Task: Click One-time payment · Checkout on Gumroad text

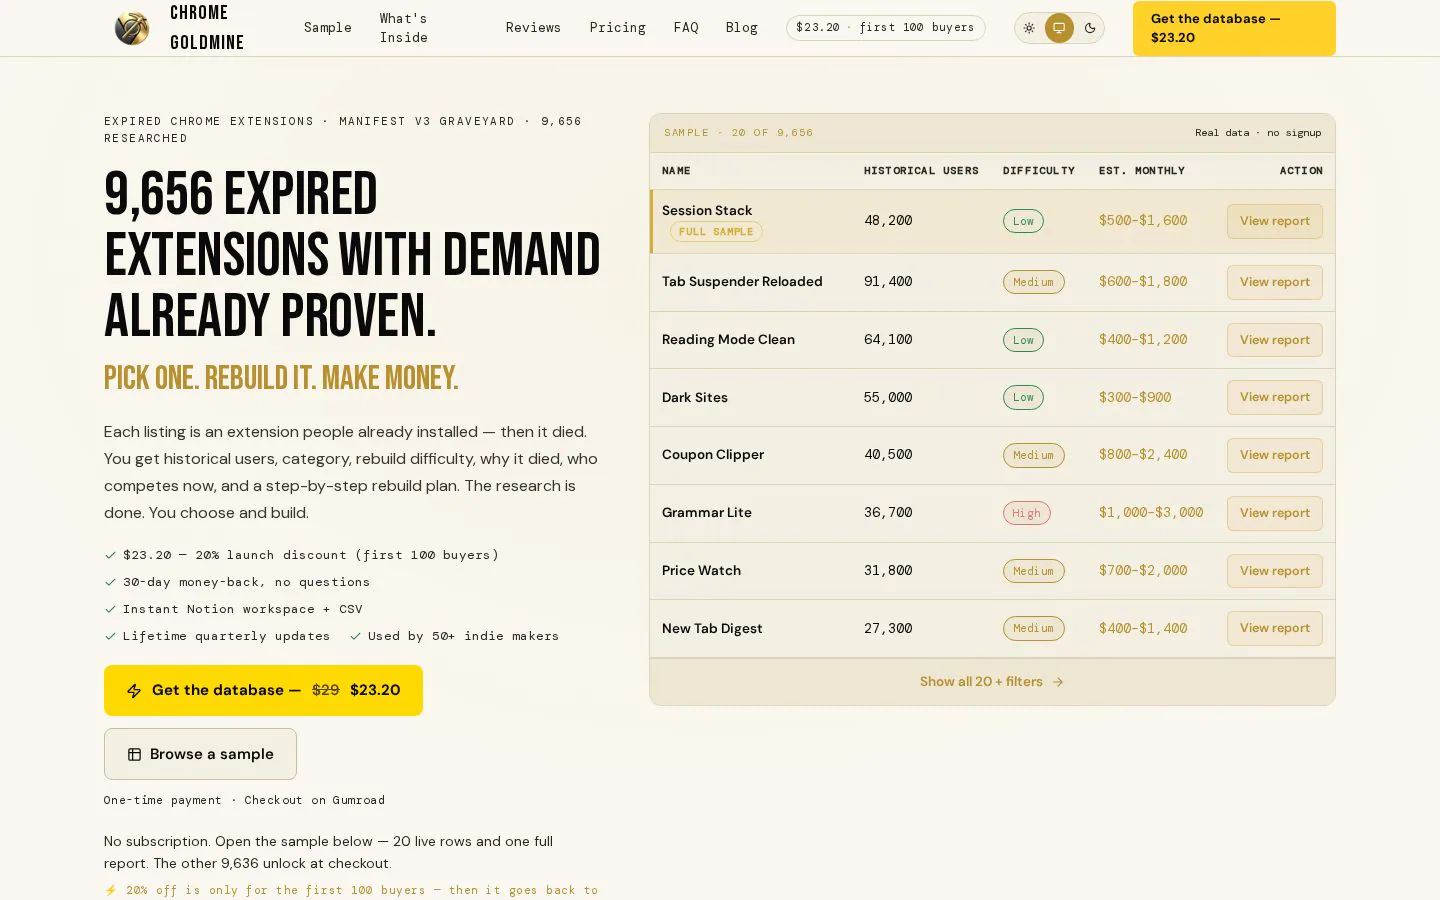Action: [x=244, y=800]
